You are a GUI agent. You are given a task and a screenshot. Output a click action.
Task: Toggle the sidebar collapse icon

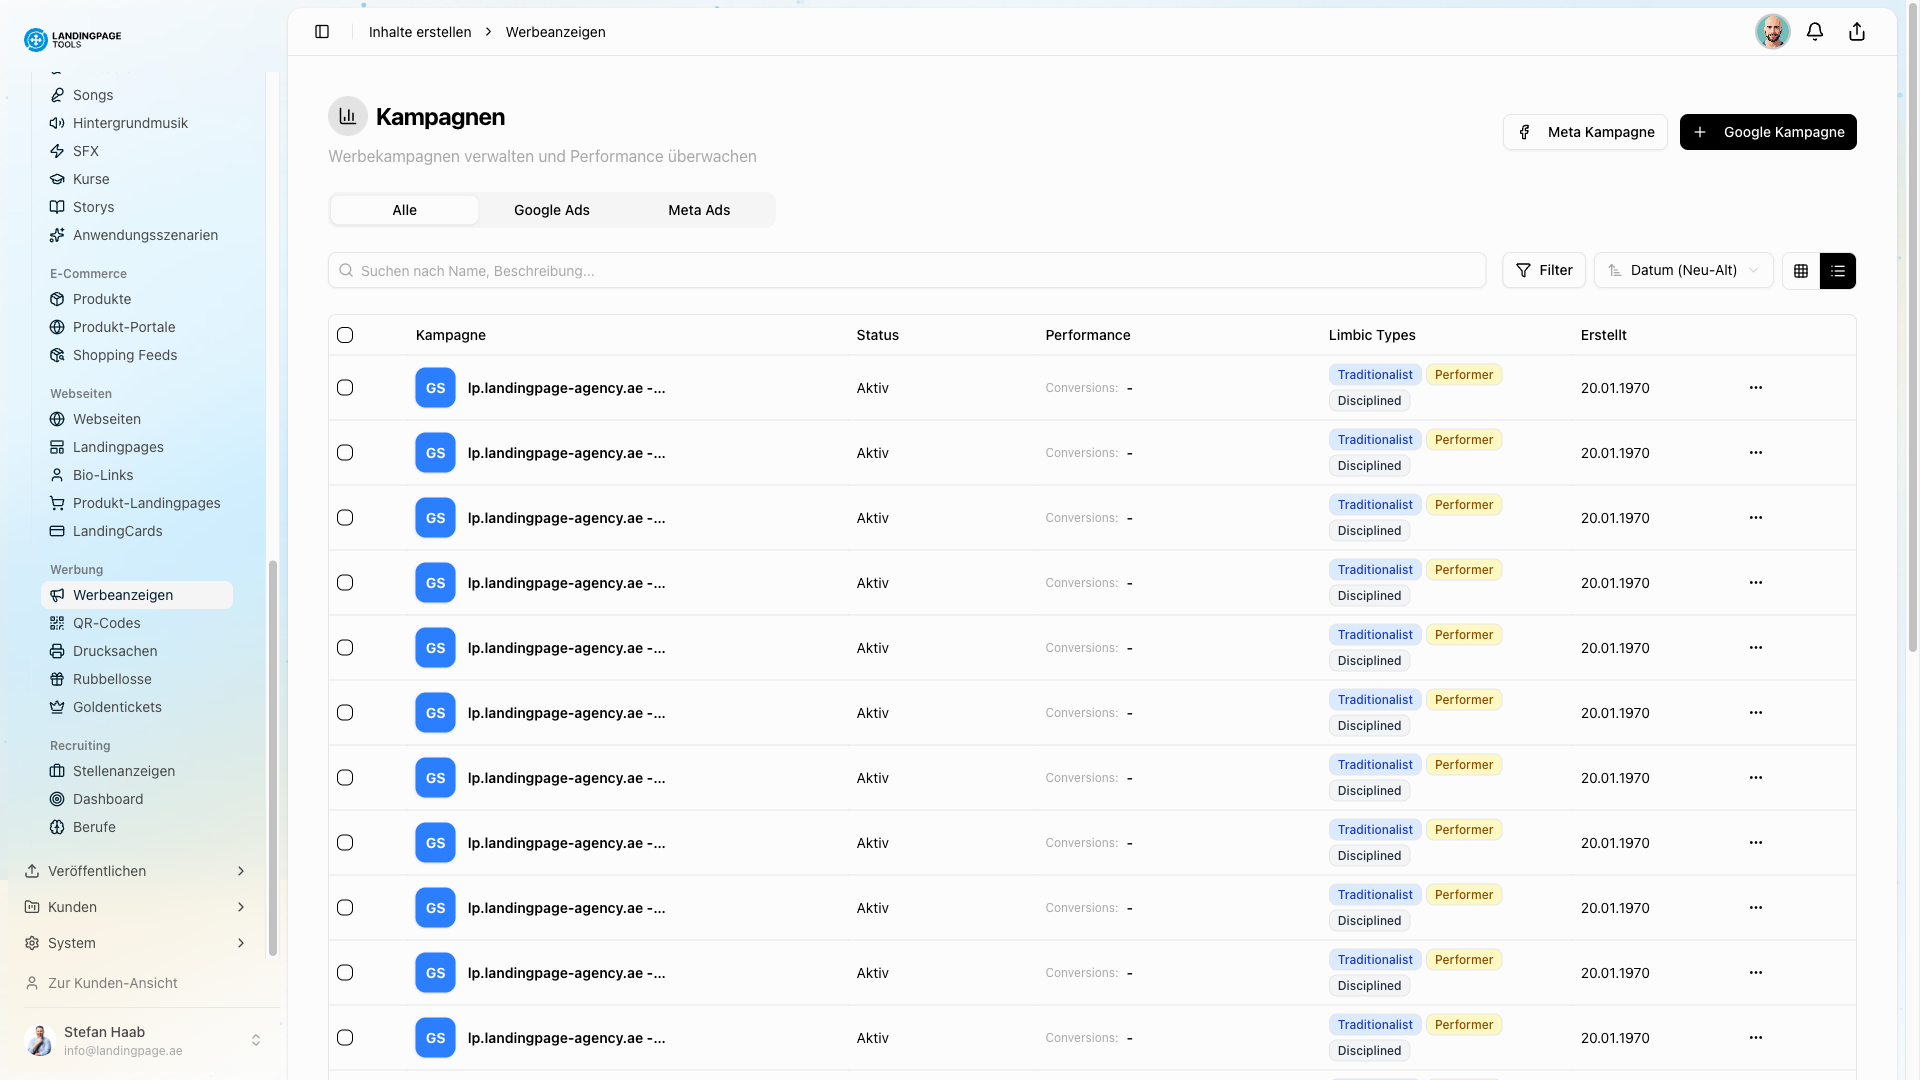(x=322, y=31)
